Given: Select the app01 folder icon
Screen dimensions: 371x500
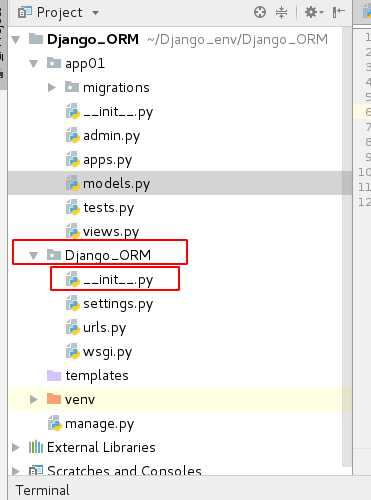Looking at the screenshot, I should pyautogui.click(x=54, y=63).
